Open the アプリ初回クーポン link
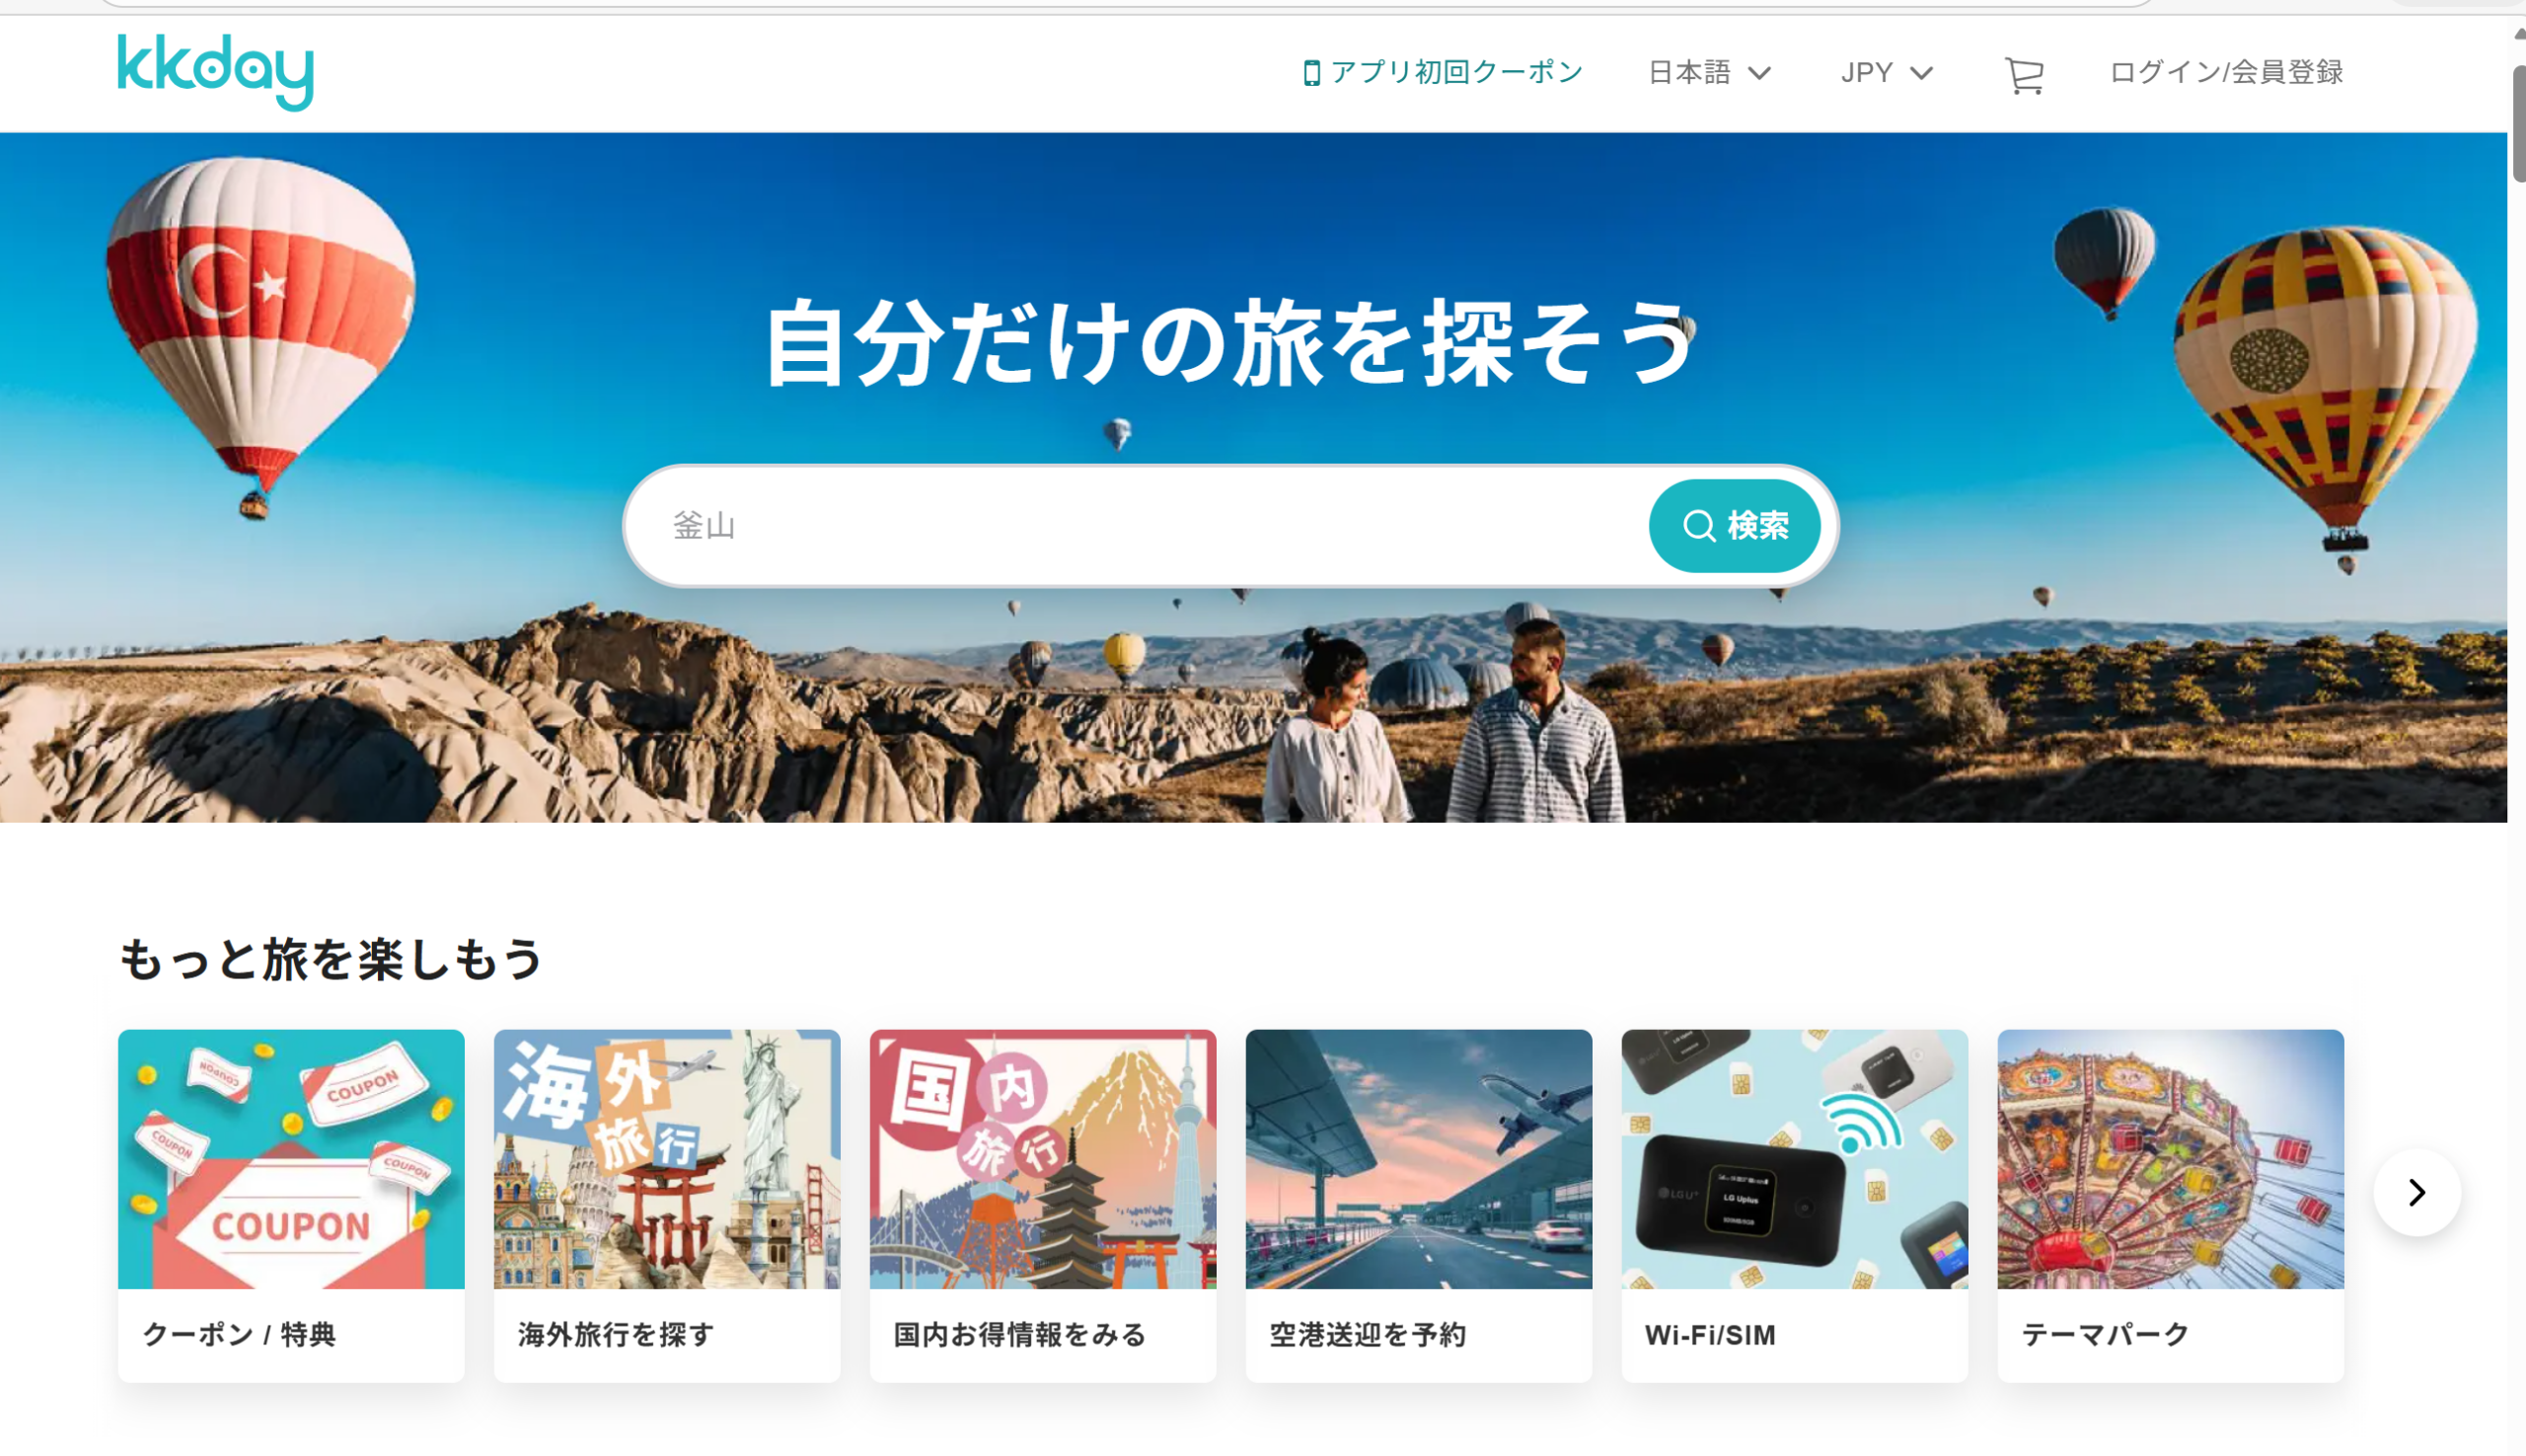The image size is (2526, 1456). coord(1443,73)
